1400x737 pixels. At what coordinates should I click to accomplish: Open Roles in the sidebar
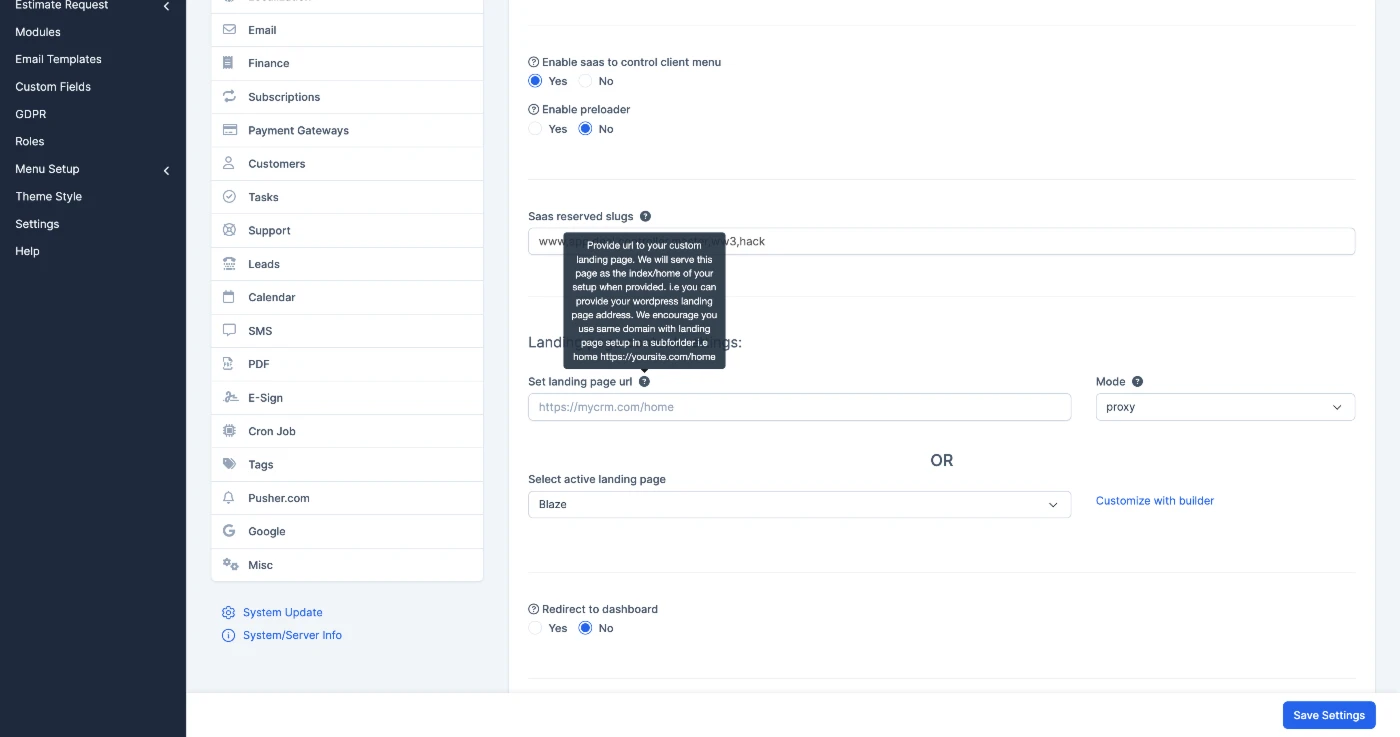coord(30,142)
